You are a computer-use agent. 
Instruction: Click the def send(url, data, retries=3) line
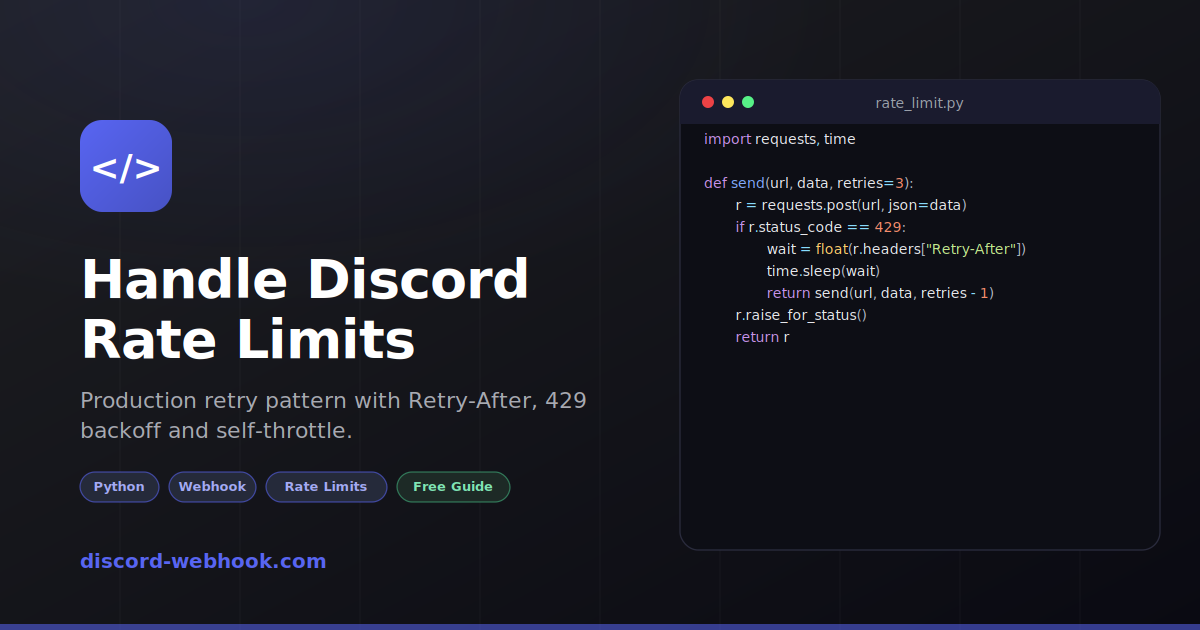click(809, 183)
